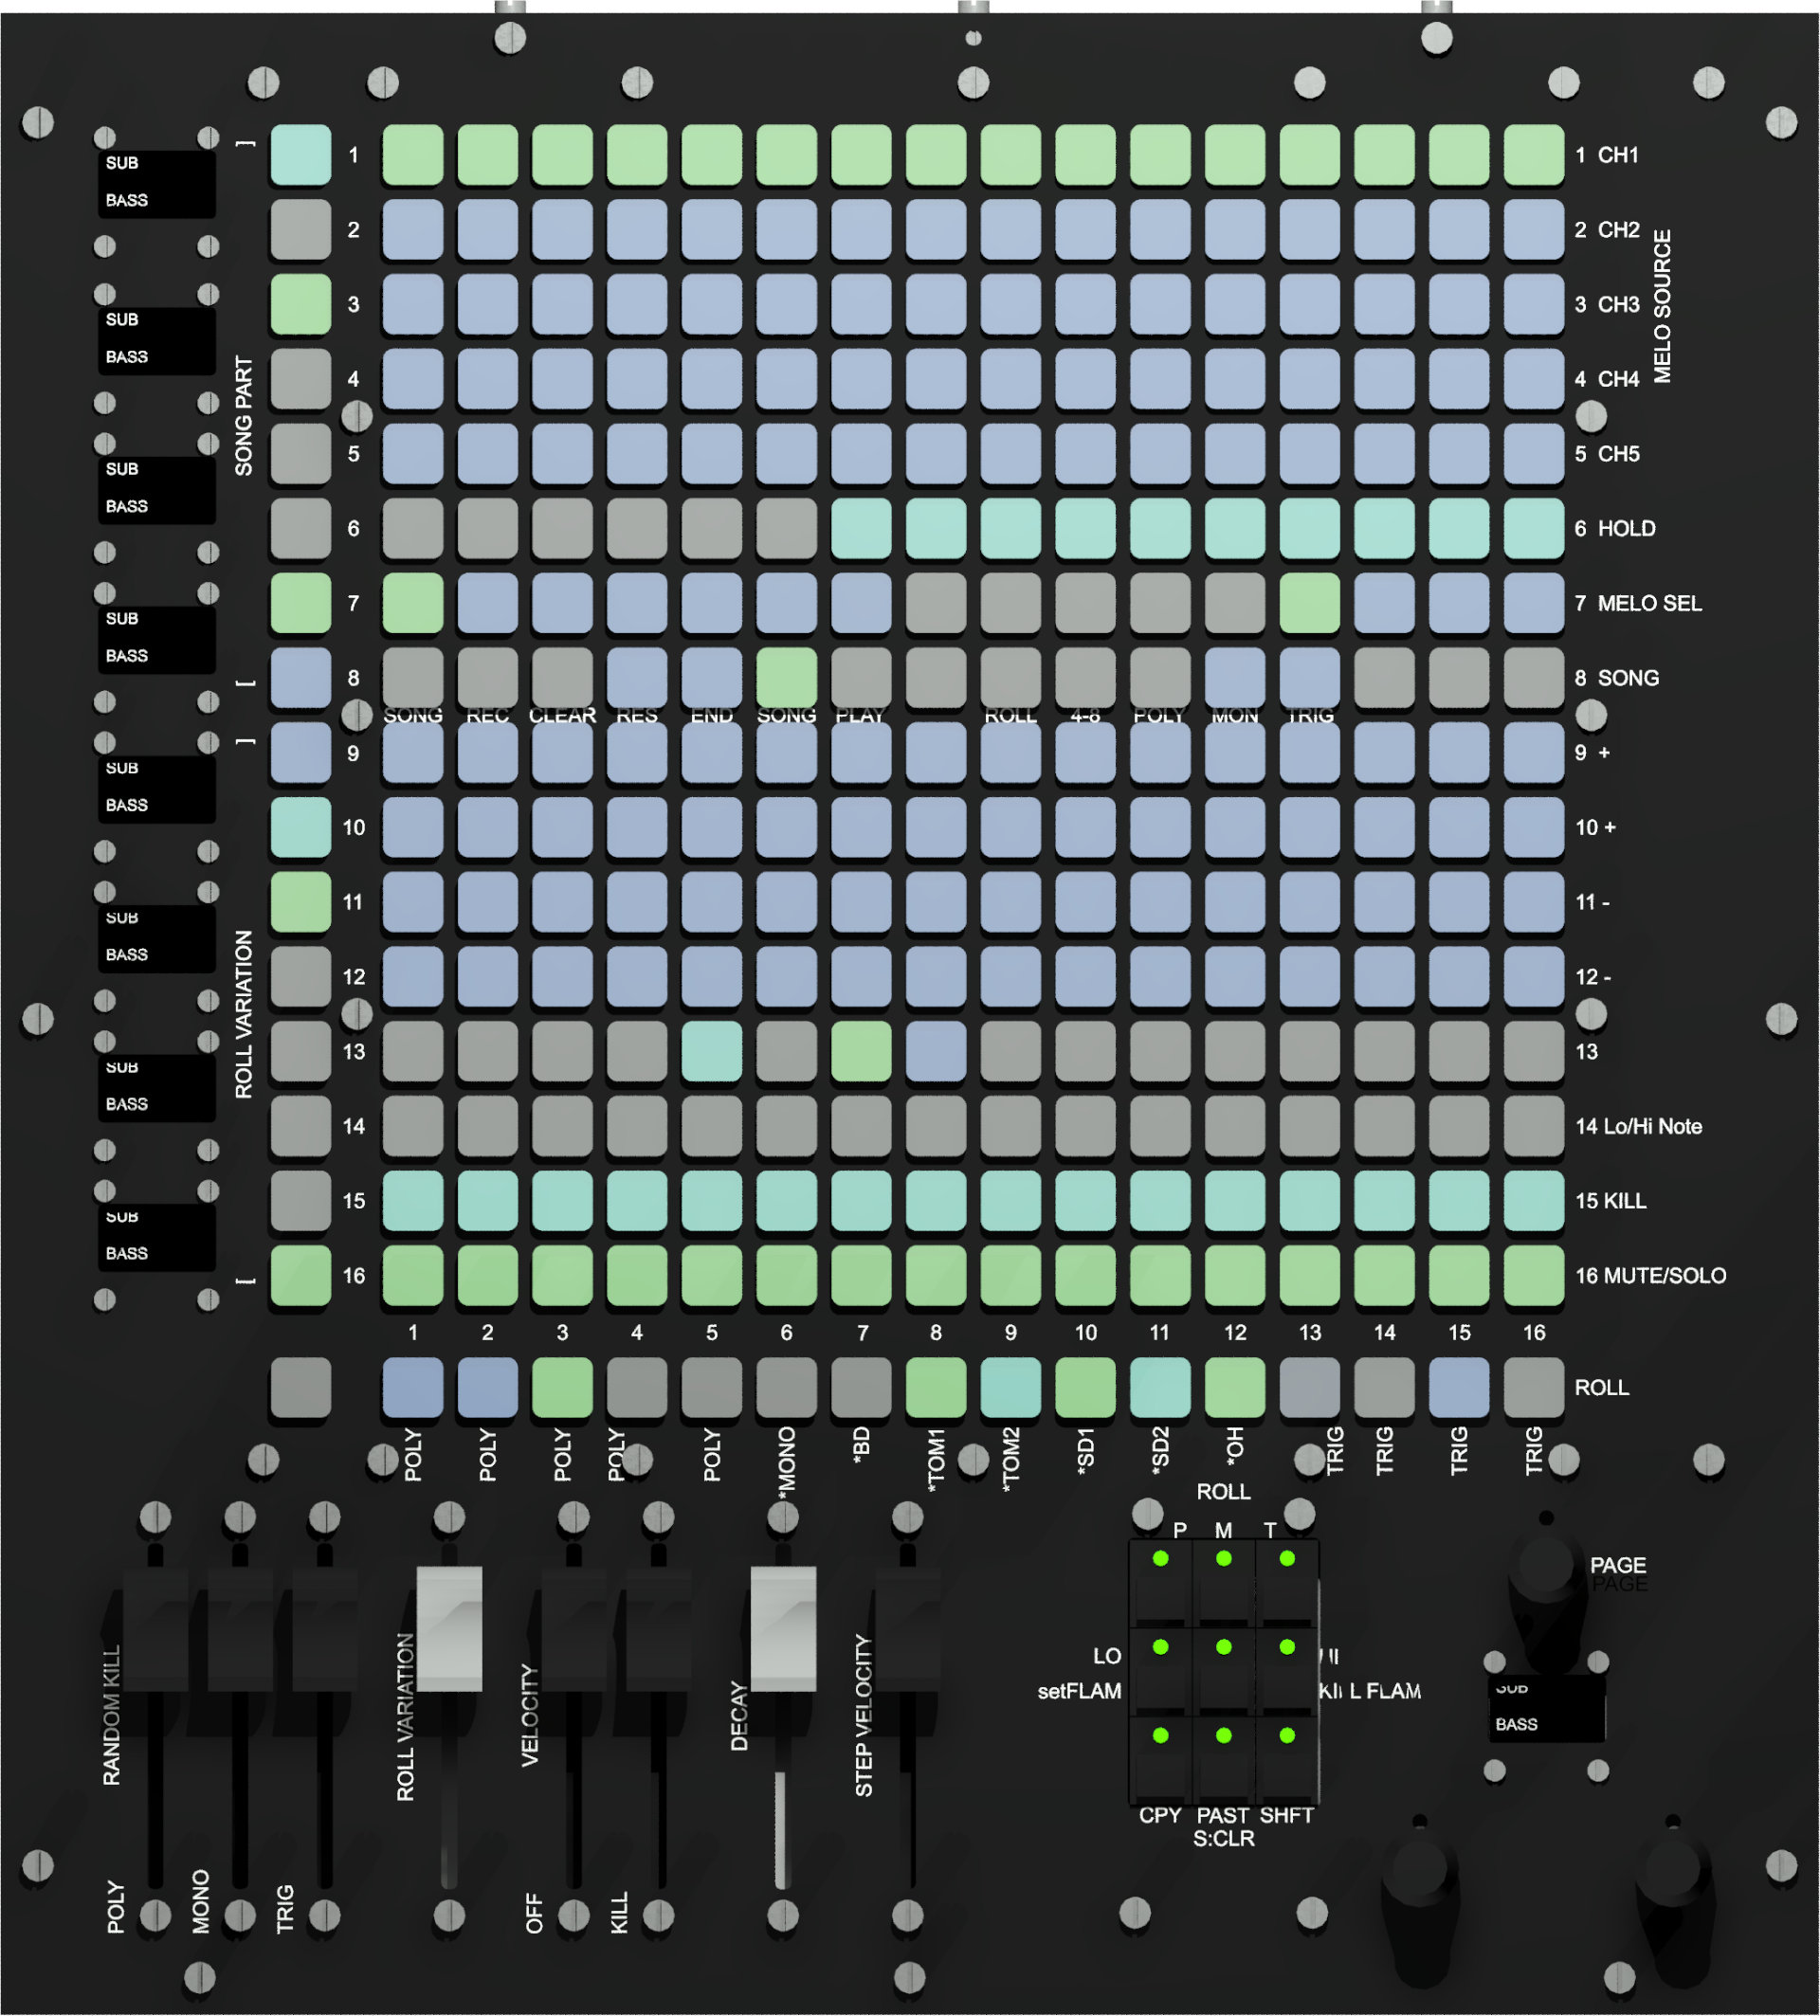Turn the PAGE selector knob

point(1546,1572)
